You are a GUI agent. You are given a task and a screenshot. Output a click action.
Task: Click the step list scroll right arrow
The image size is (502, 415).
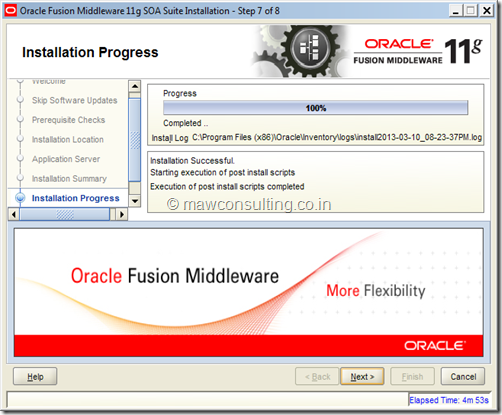[122, 214]
